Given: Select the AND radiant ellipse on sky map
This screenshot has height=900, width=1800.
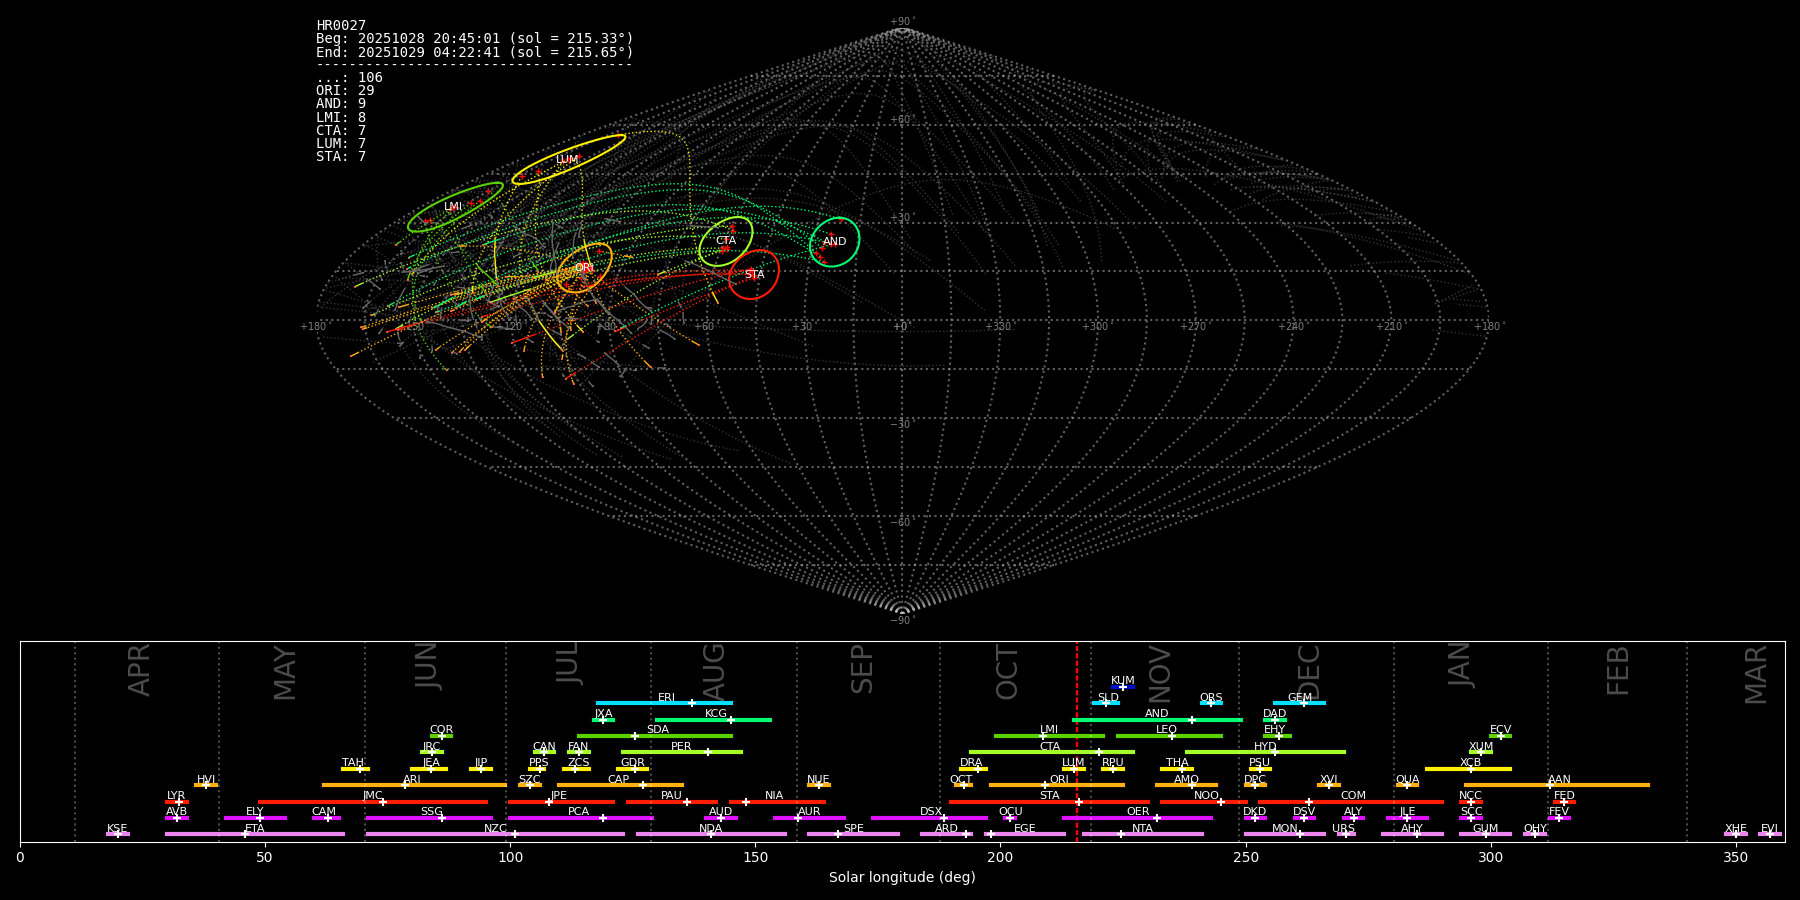Looking at the screenshot, I should pyautogui.click(x=835, y=242).
